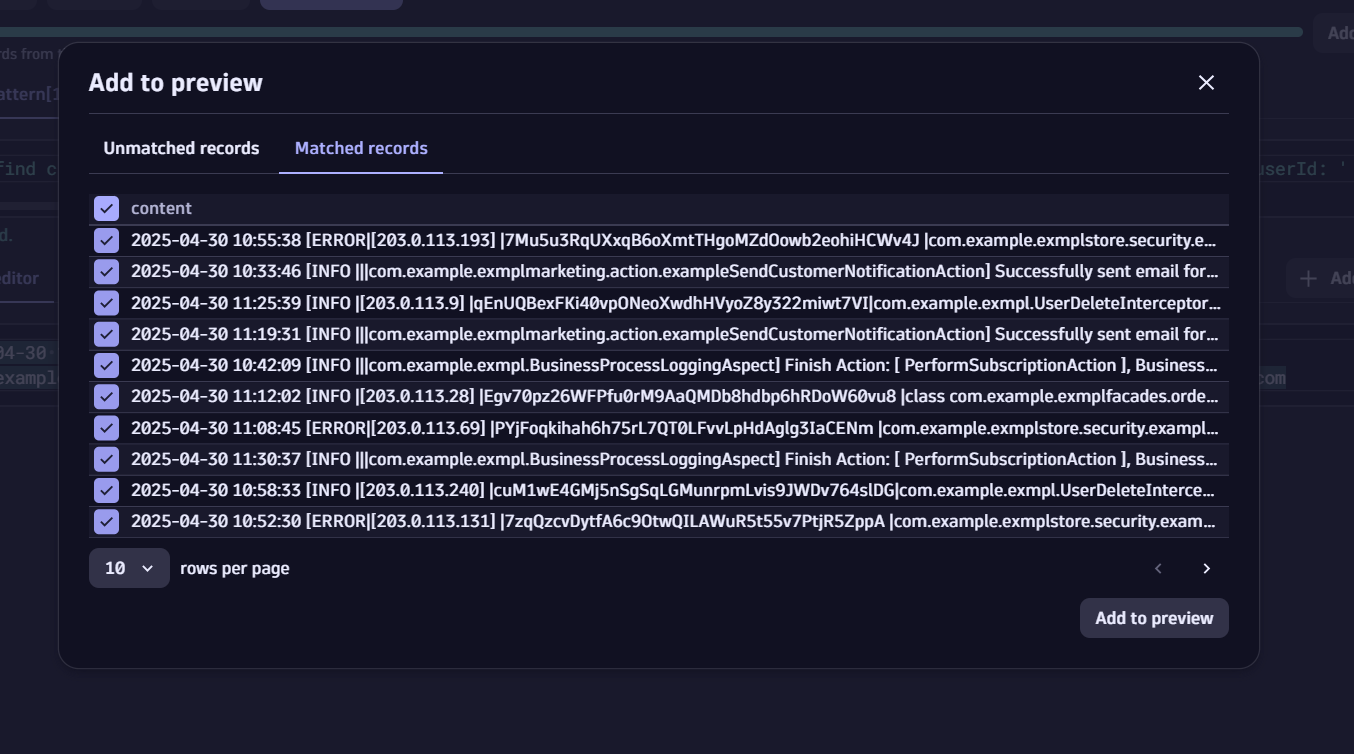Deselect the 11:08:45 ERROR record checkbox

point(106,428)
